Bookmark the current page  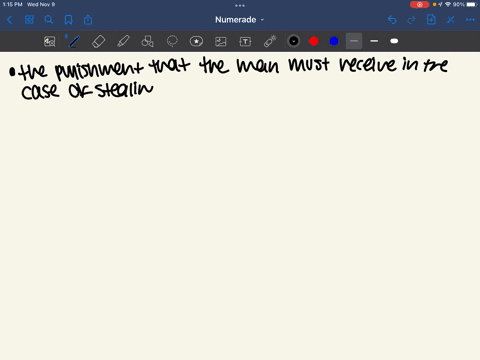(68, 20)
